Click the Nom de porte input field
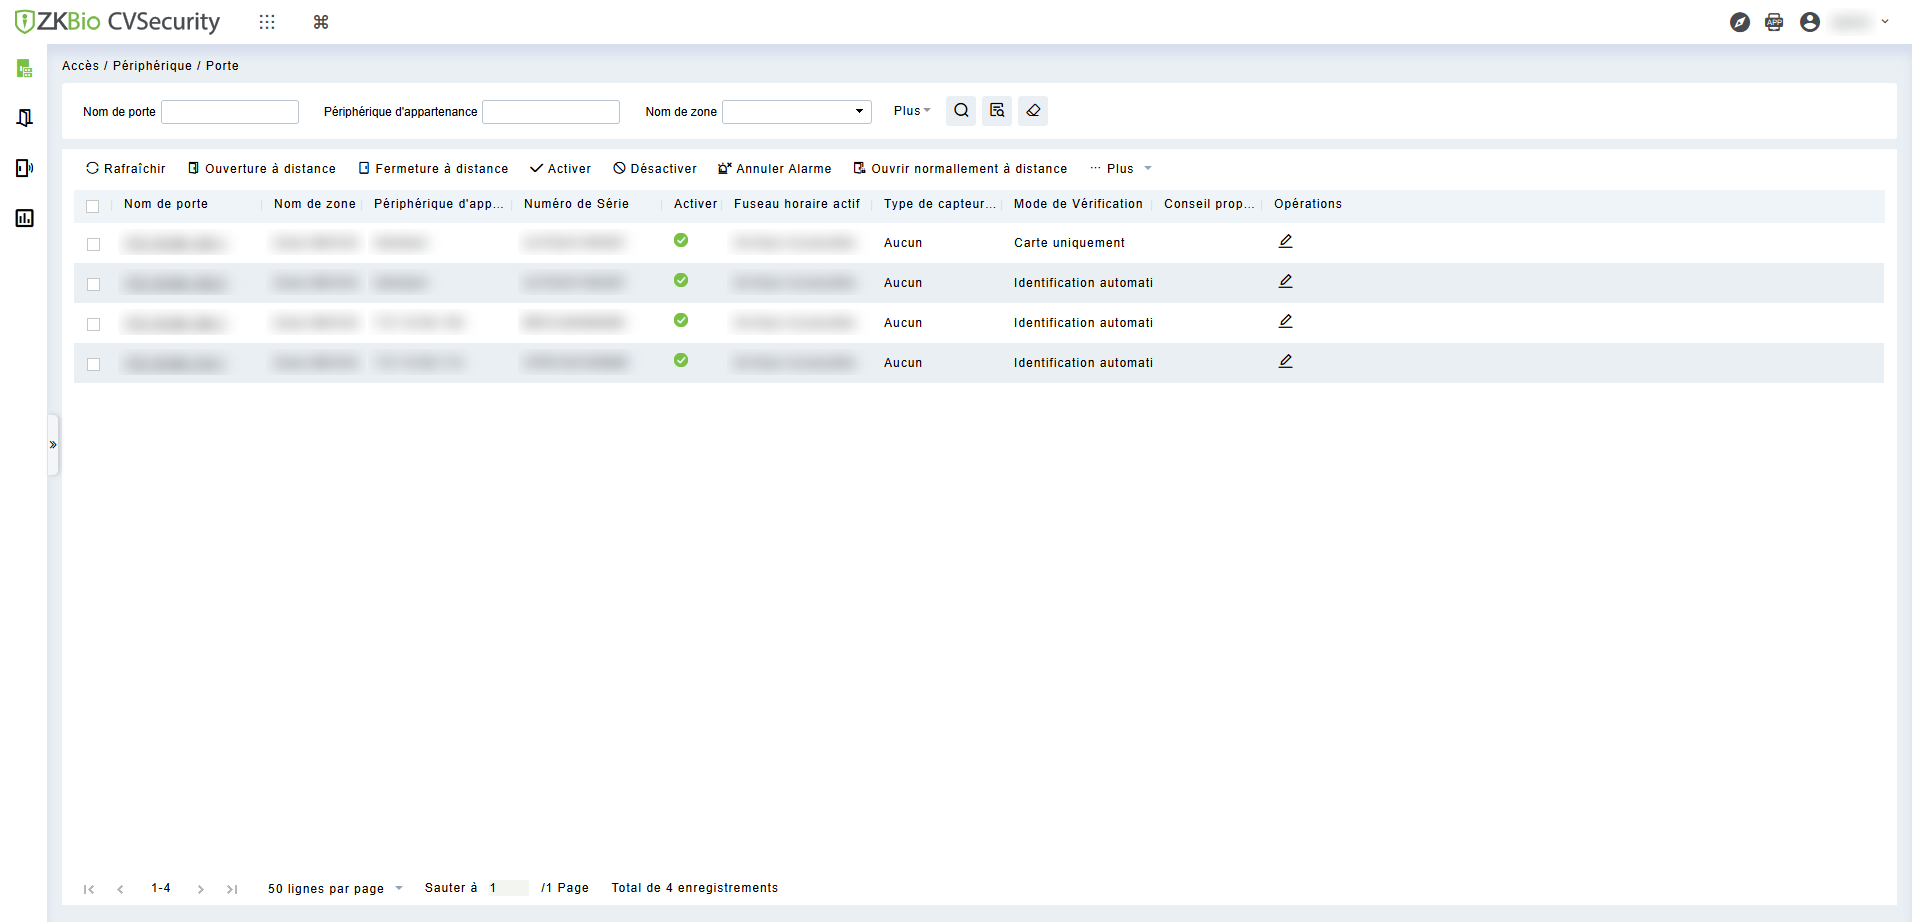 pos(230,112)
